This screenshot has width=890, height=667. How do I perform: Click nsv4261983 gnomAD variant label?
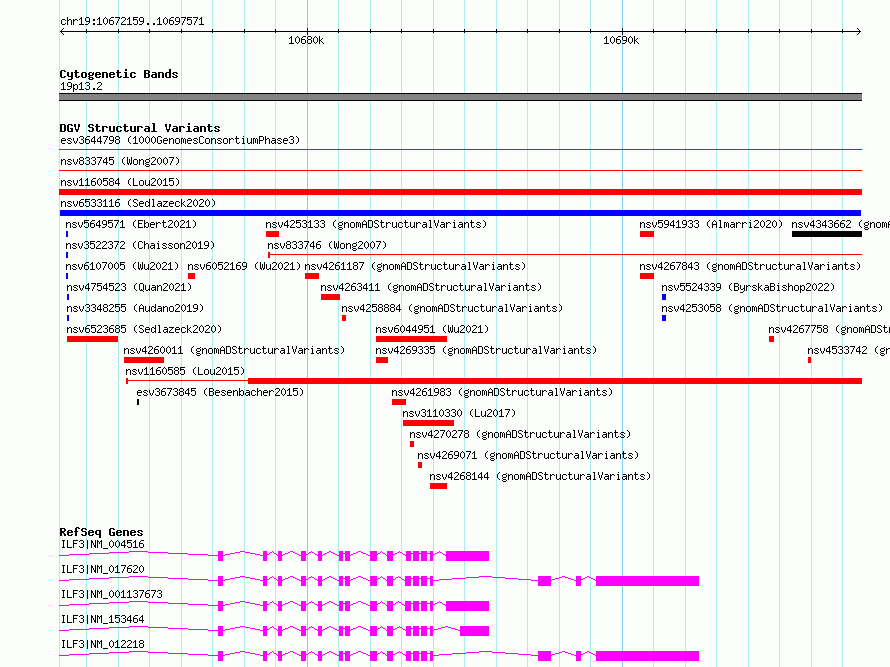tap(502, 392)
